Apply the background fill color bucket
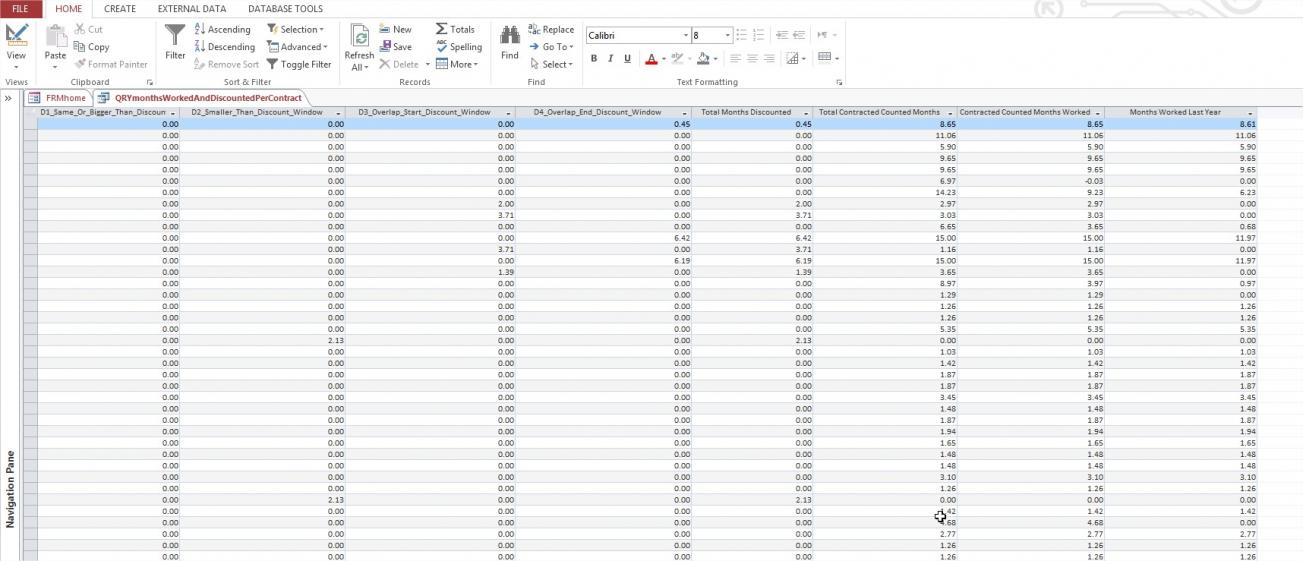This screenshot has height=561, width=1303. coord(703,59)
